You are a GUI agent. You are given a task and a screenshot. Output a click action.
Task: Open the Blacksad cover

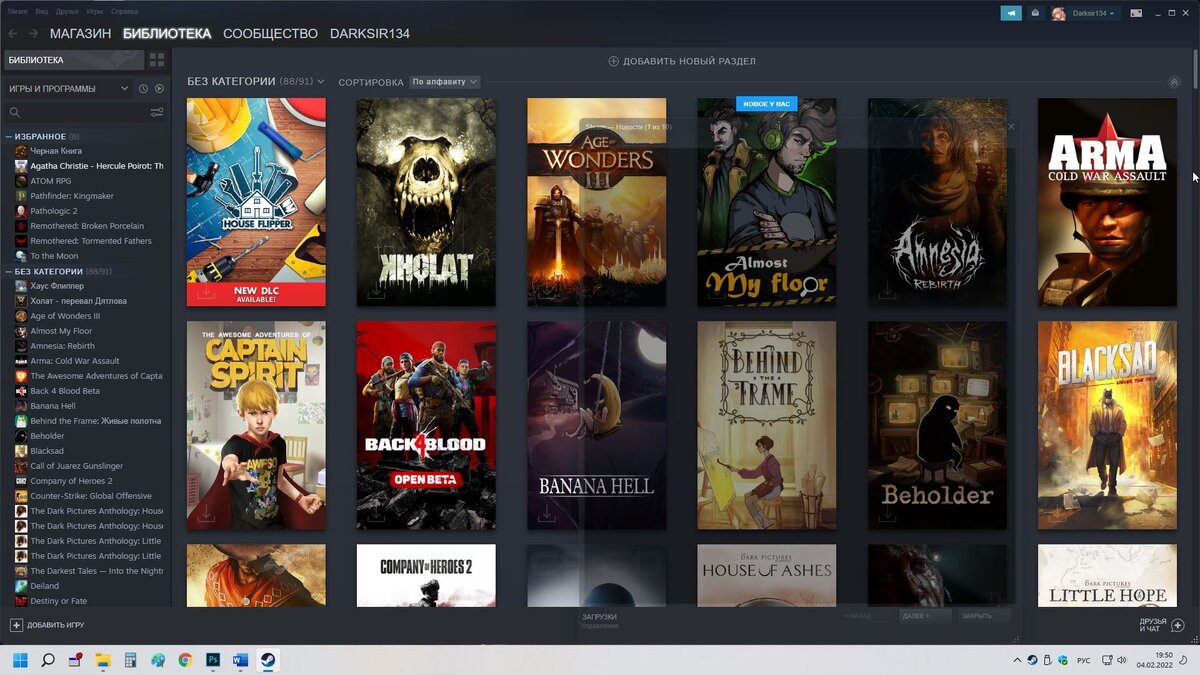click(1107, 425)
